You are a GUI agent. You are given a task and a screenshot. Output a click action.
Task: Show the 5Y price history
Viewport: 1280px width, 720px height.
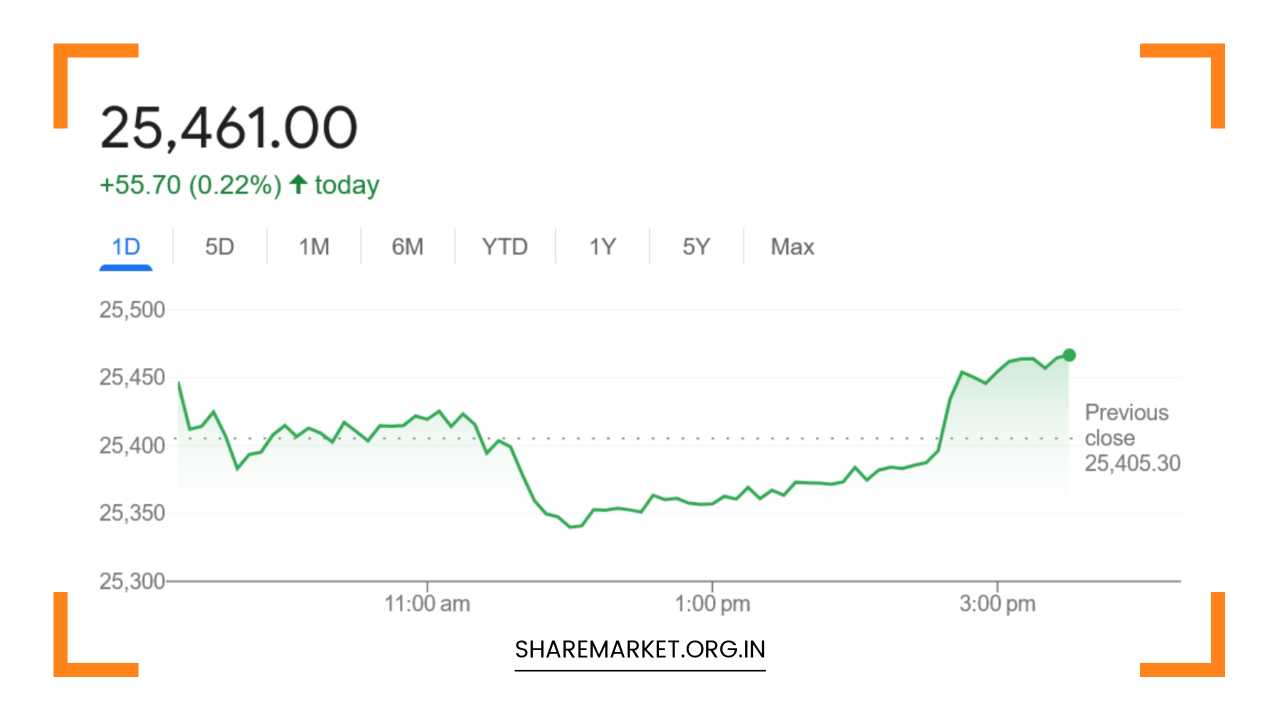pyautogui.click(x=695, y=246)
